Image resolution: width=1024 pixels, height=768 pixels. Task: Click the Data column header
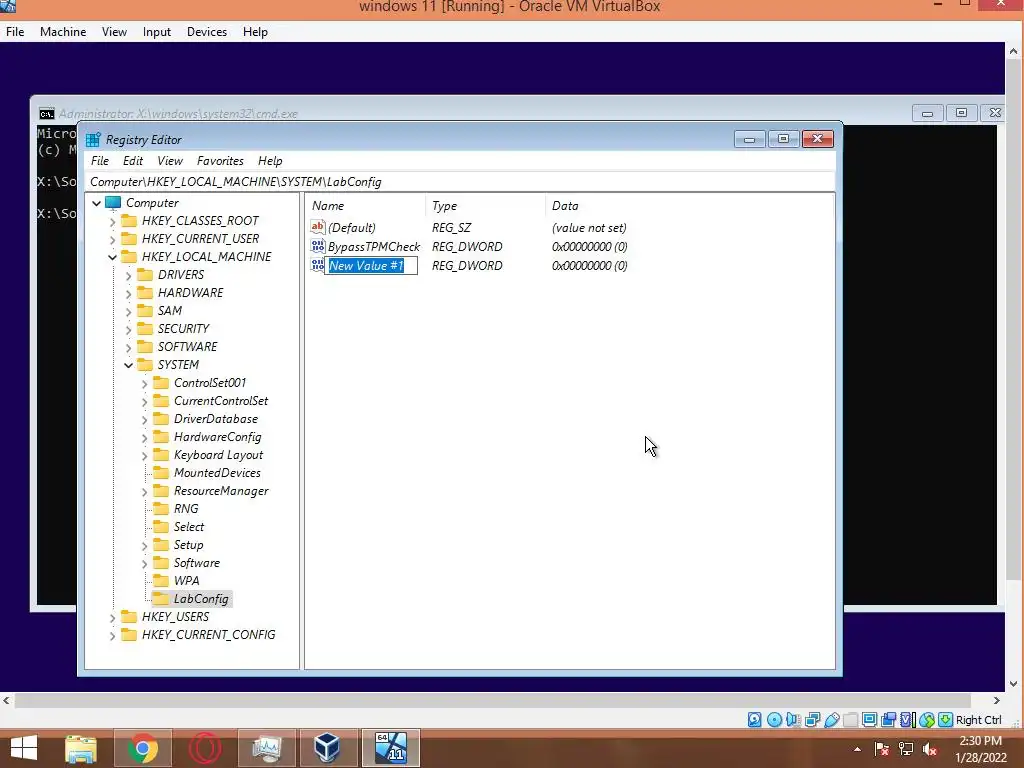coord(689,206)
